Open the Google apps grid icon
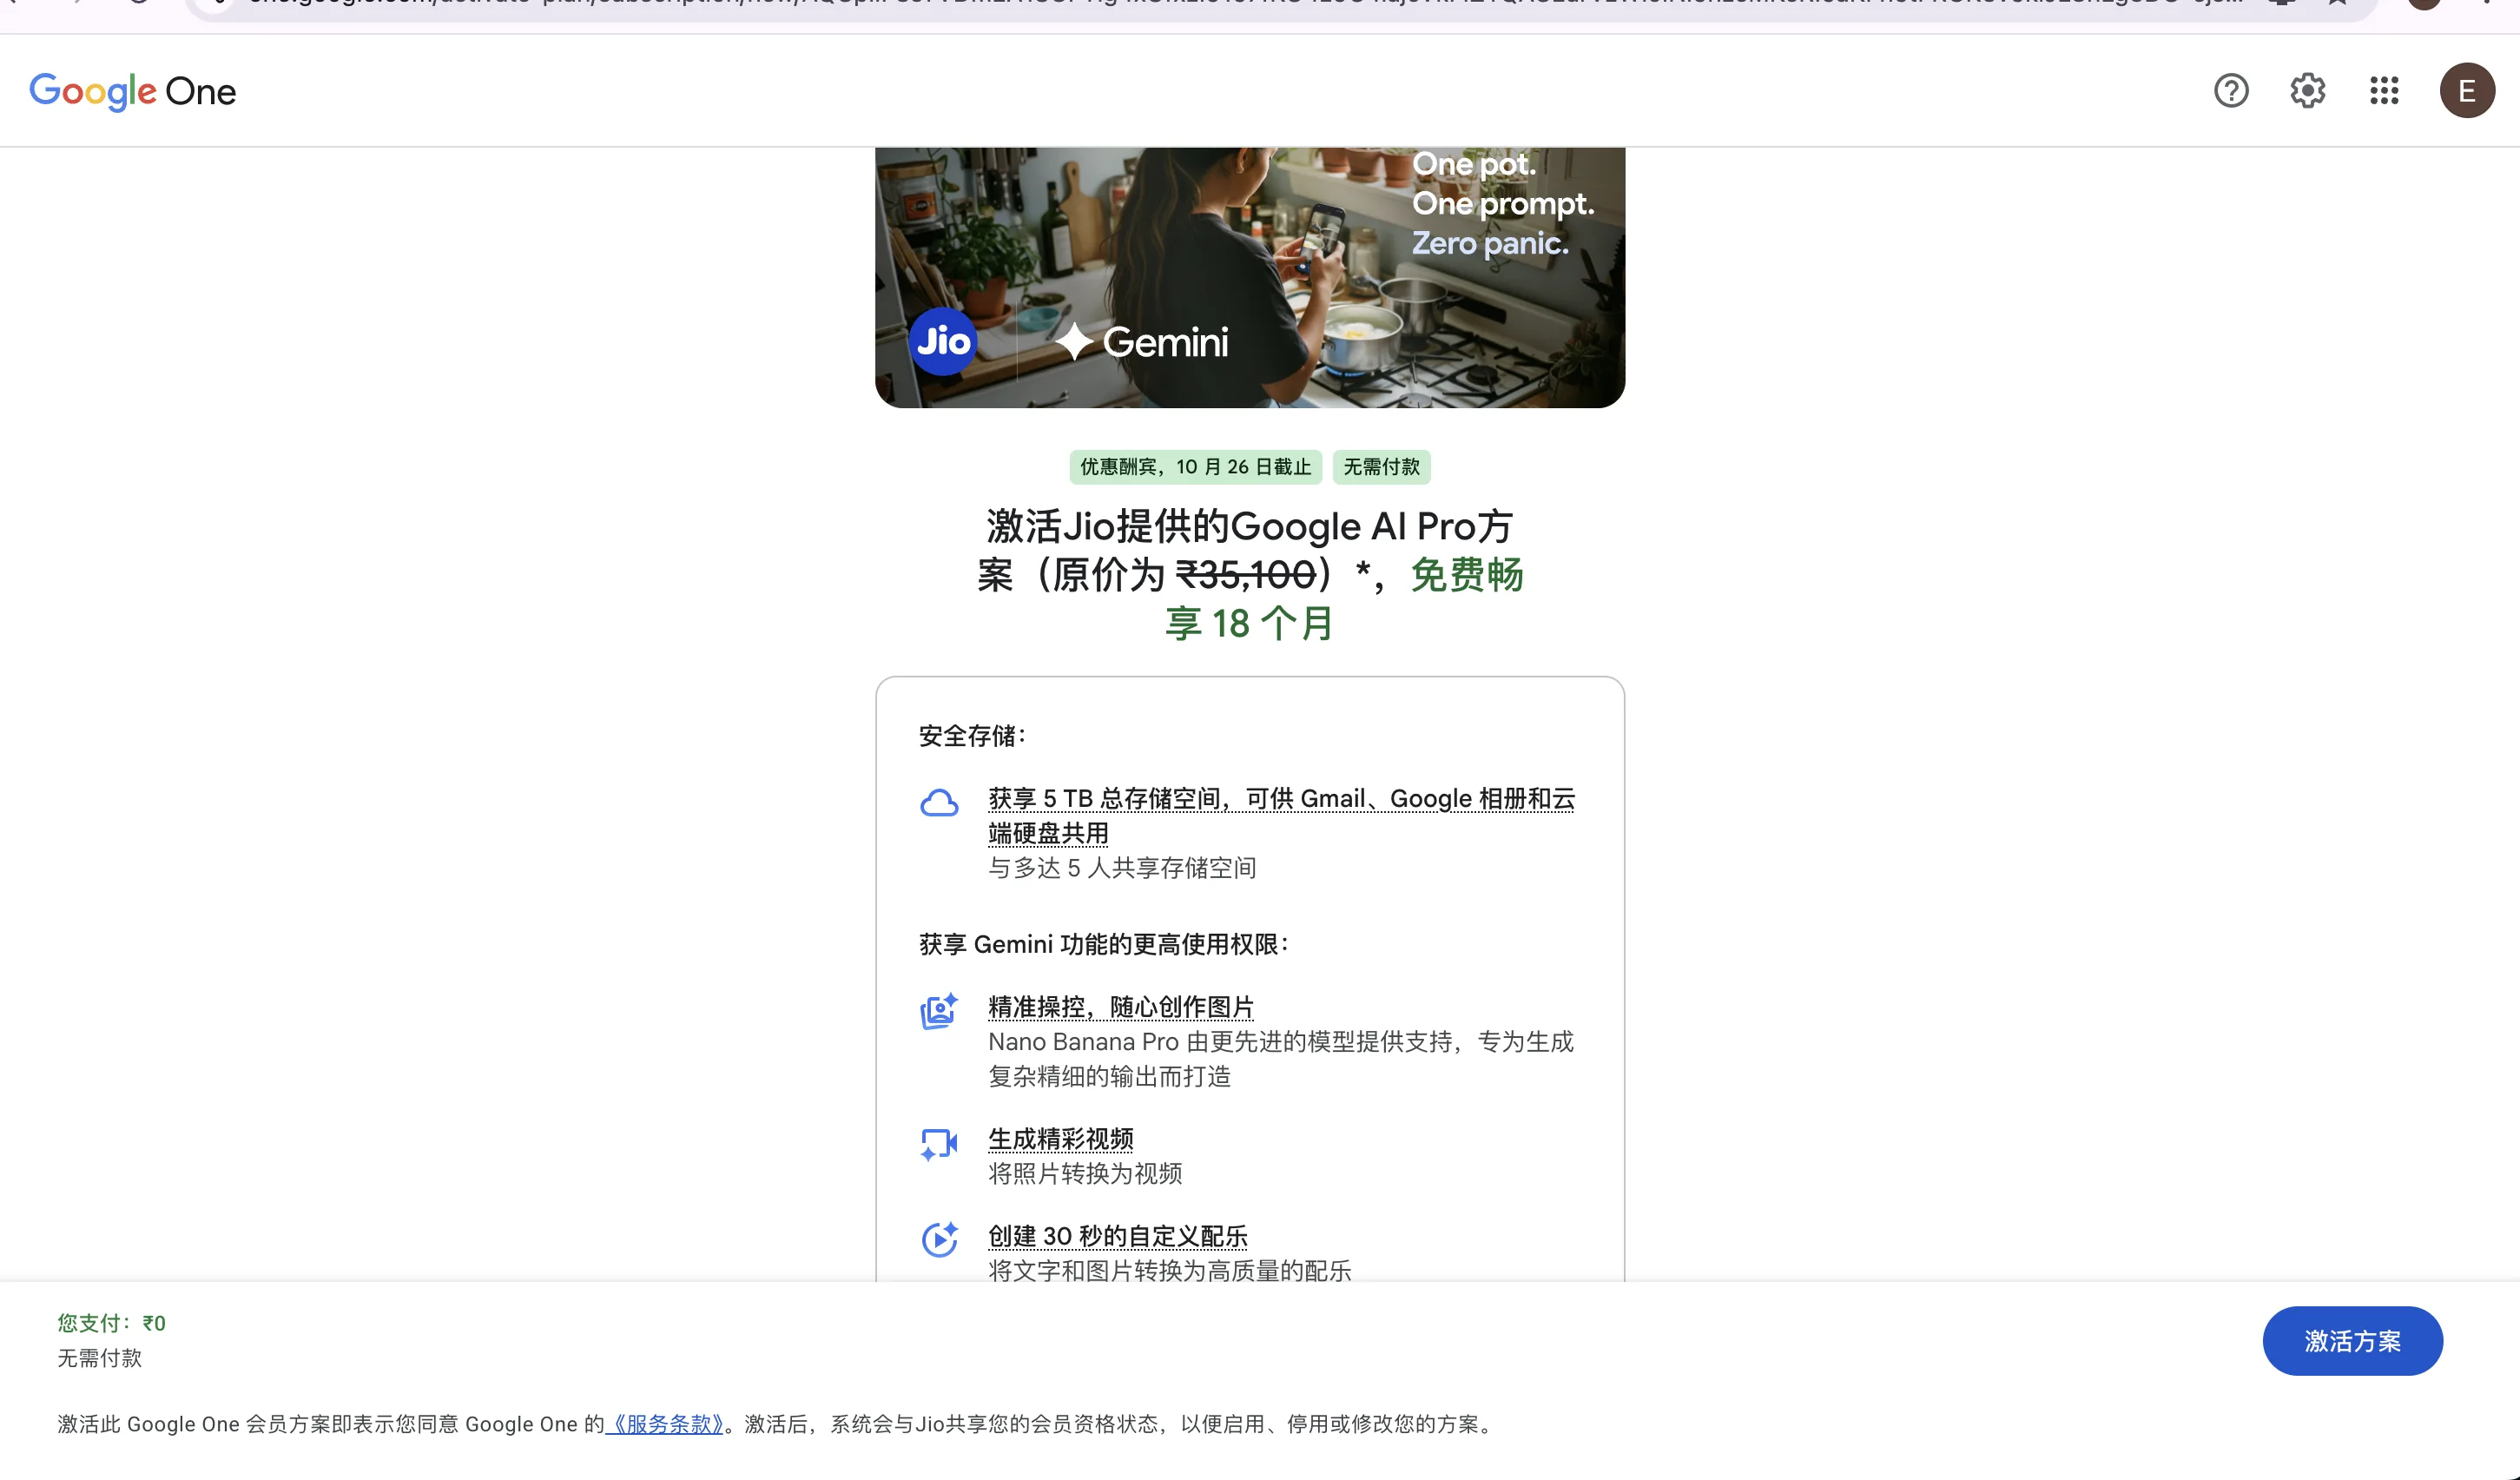Image resolution: width=2520 pixels, height=1480 pixels. tap(2384, 91)
